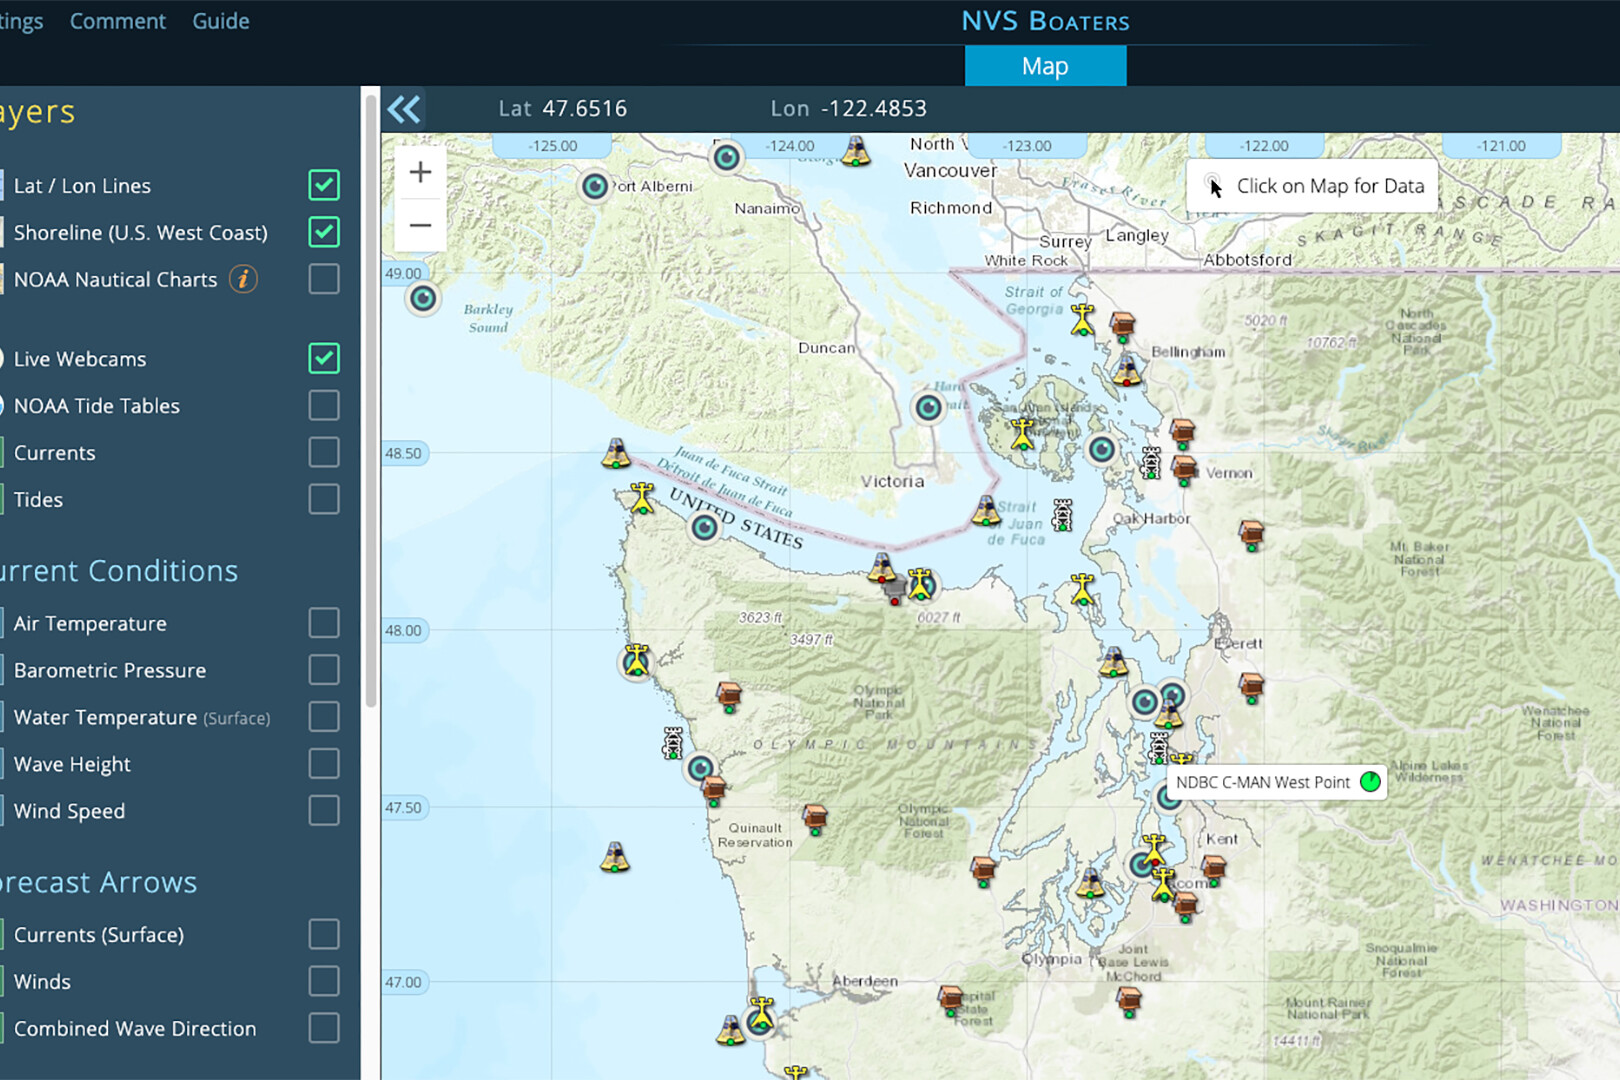Select yellow tower station at Olympic Peninsula's northwest tip
This screenshot has width=1620, height=1080.
tap(642, 498)
